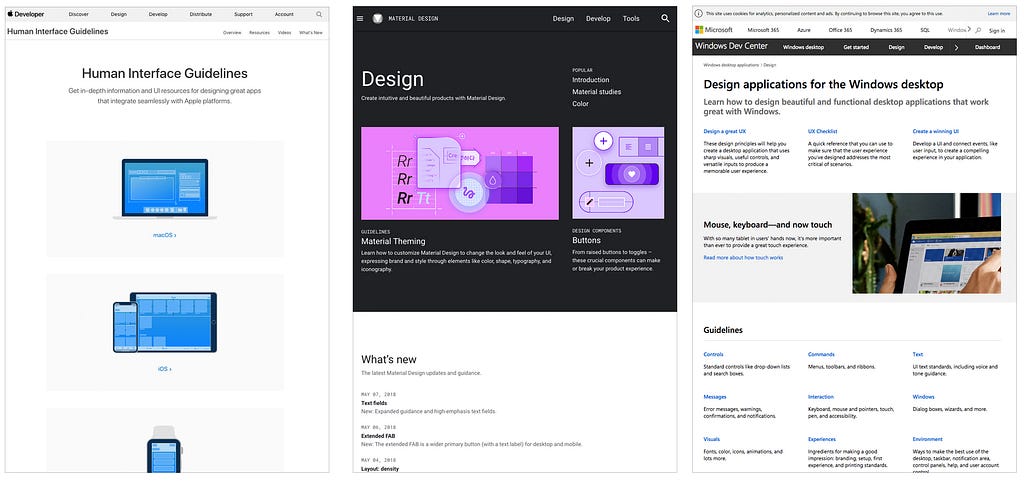This screenshot has width=1024, height=482.
Task: Open Controls guideline link
Action: (713, 355)
